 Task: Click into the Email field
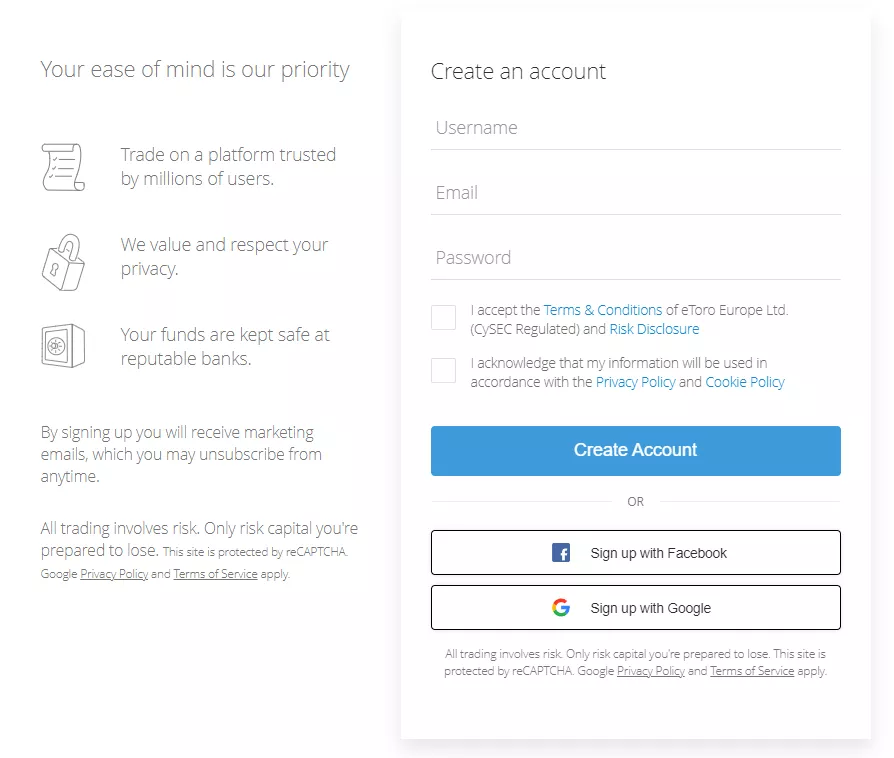(x=635, y=194)
